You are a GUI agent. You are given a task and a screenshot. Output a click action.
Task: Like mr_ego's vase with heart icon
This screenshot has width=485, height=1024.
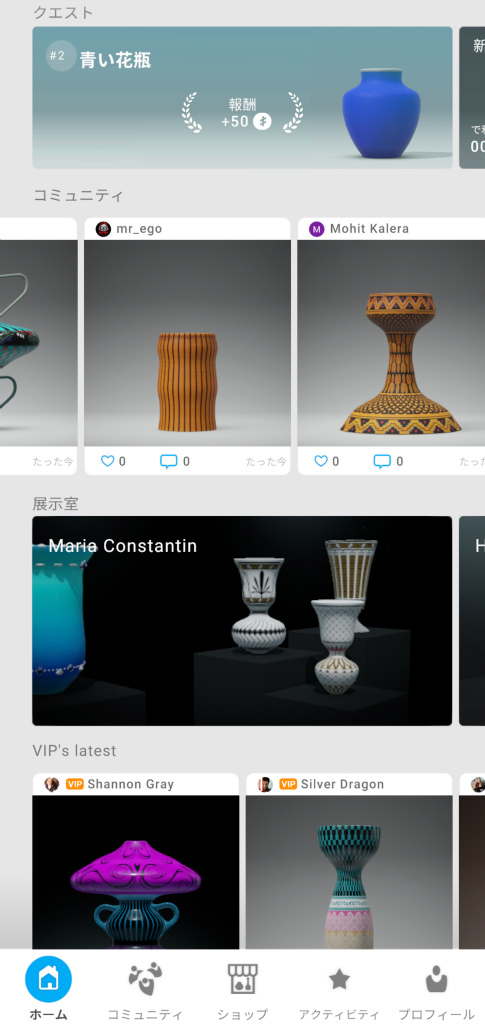click(x=108, y=461)
